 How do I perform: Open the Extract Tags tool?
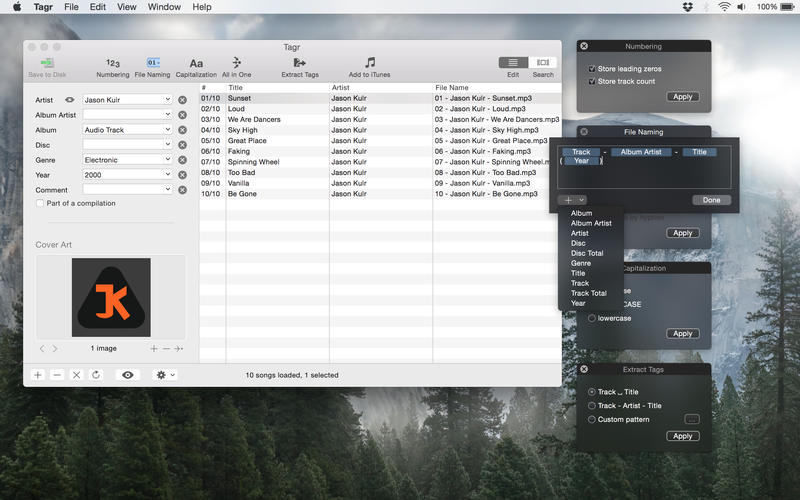point(300,64)
